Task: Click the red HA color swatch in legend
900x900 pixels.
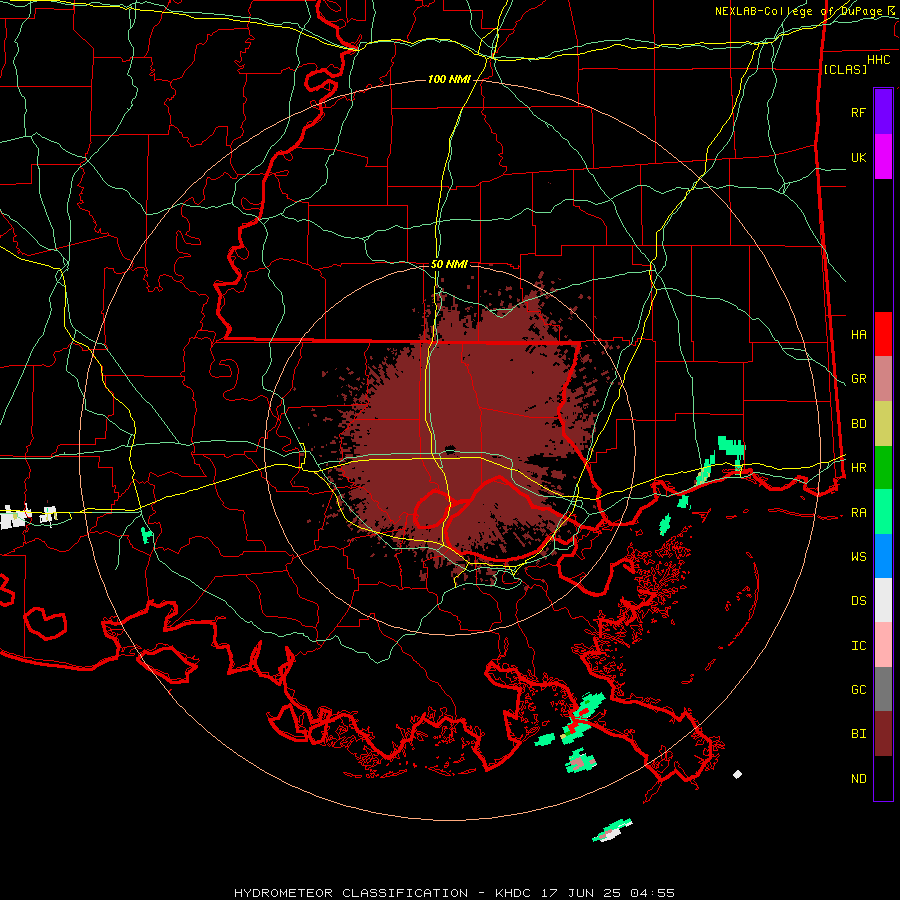Action: pos(883,334)
